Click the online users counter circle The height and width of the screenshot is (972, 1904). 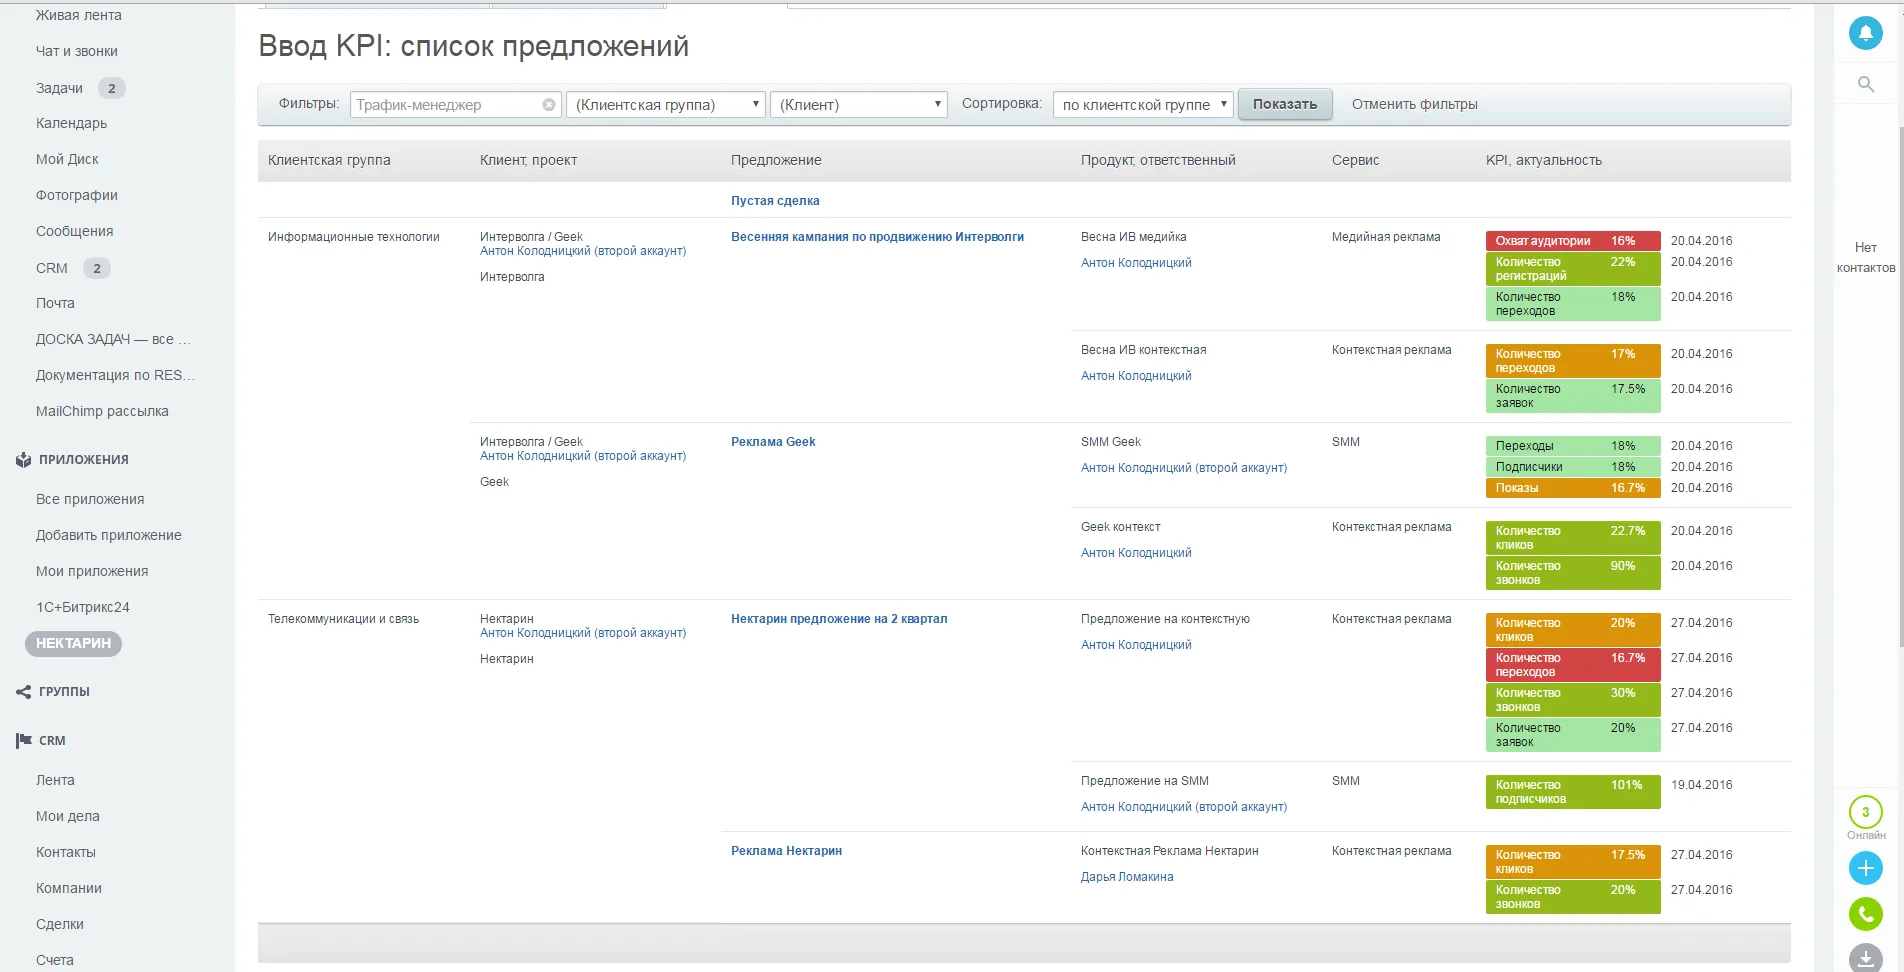click(x=1865, y=812)
